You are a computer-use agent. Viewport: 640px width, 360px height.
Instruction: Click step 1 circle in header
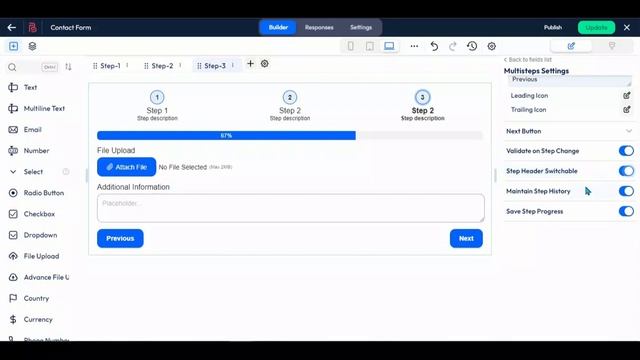tap(157, 97)
